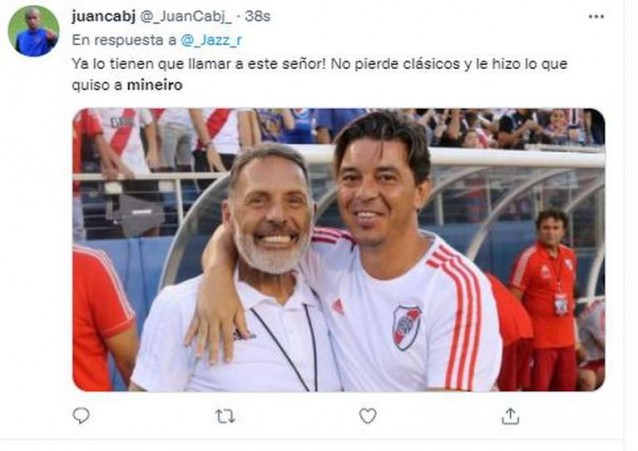Click the display name juancabj

[x=103, y=16]
